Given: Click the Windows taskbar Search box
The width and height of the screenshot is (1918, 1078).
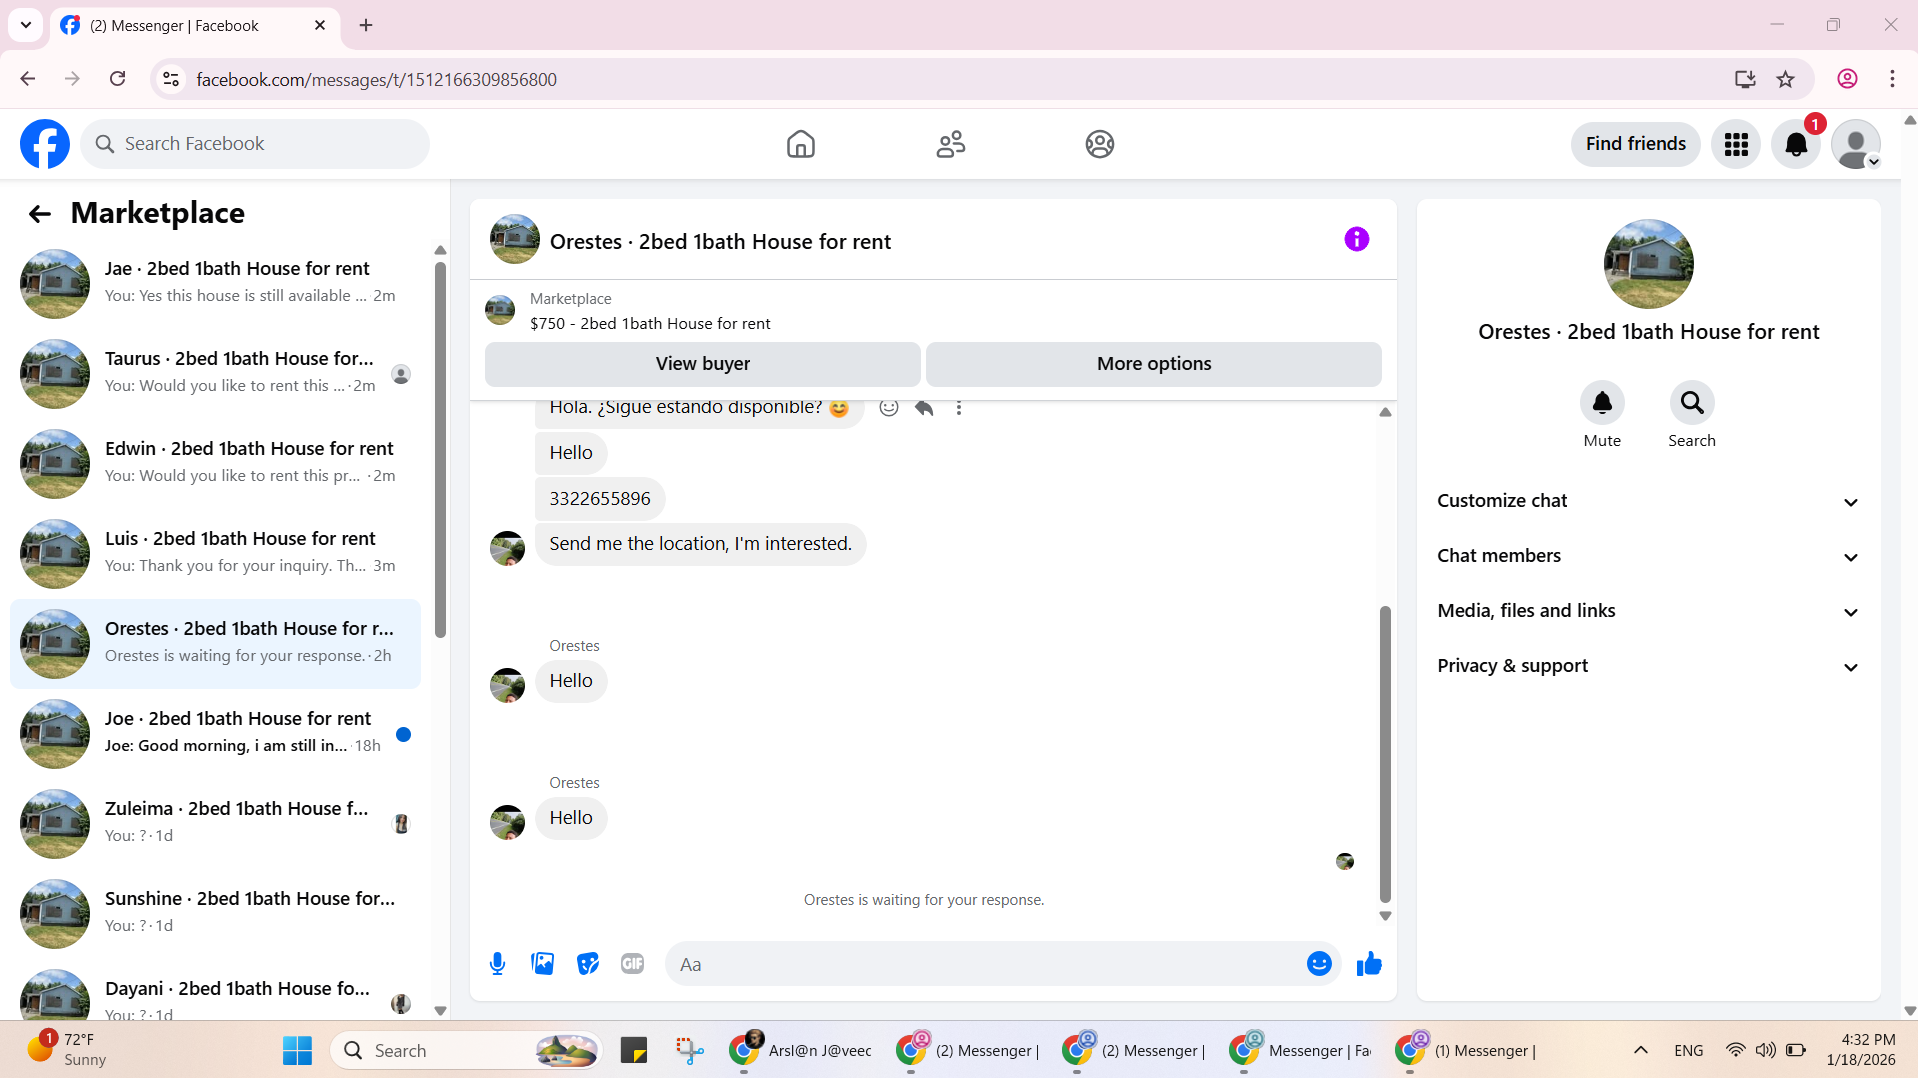Looking at the screenshot, I should [465, 1050].
